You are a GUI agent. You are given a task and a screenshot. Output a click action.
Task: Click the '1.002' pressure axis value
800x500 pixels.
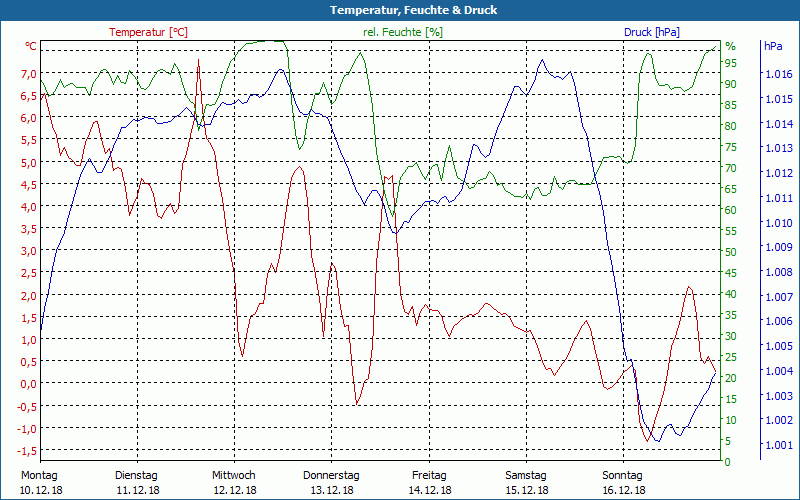point(779,420)
